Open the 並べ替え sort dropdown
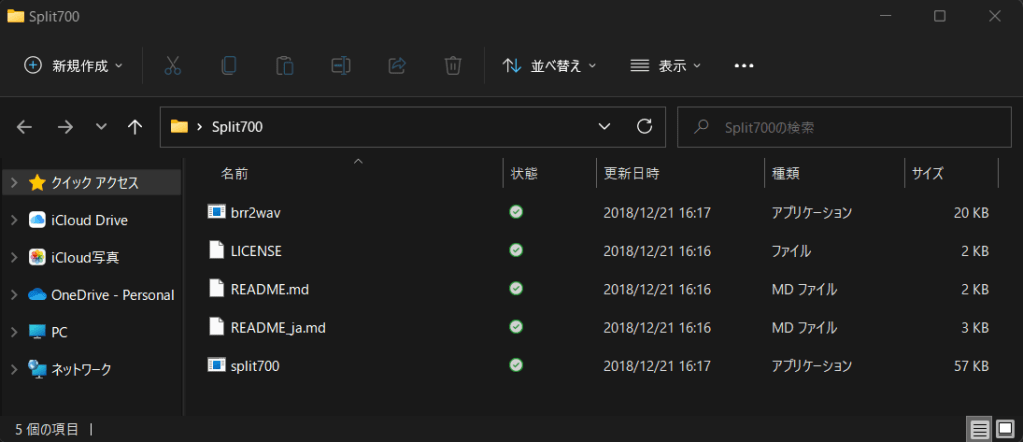1023x442 pixels. pos(548,66)
